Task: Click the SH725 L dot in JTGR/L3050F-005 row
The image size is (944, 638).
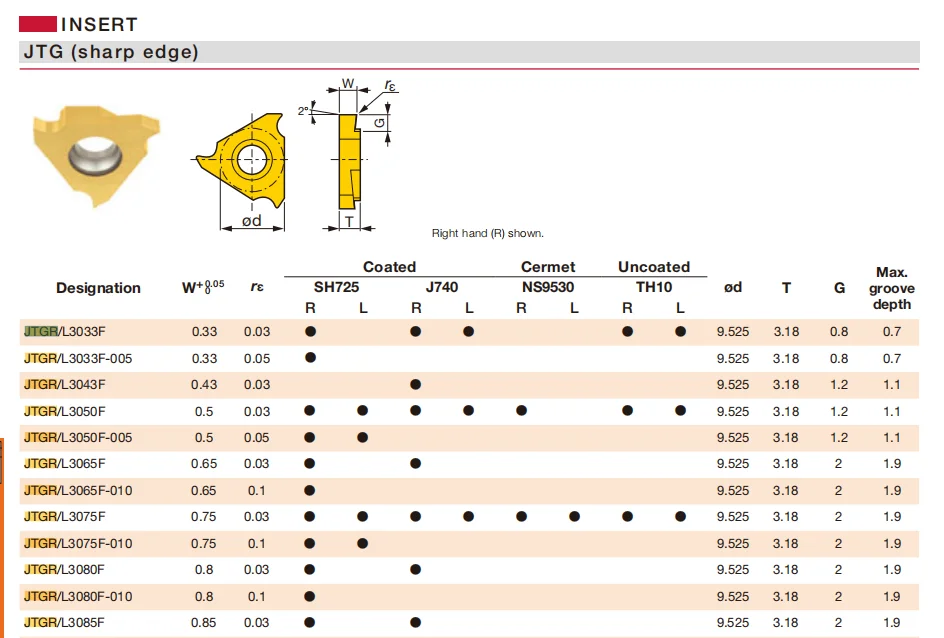Action: pos(362,438)
